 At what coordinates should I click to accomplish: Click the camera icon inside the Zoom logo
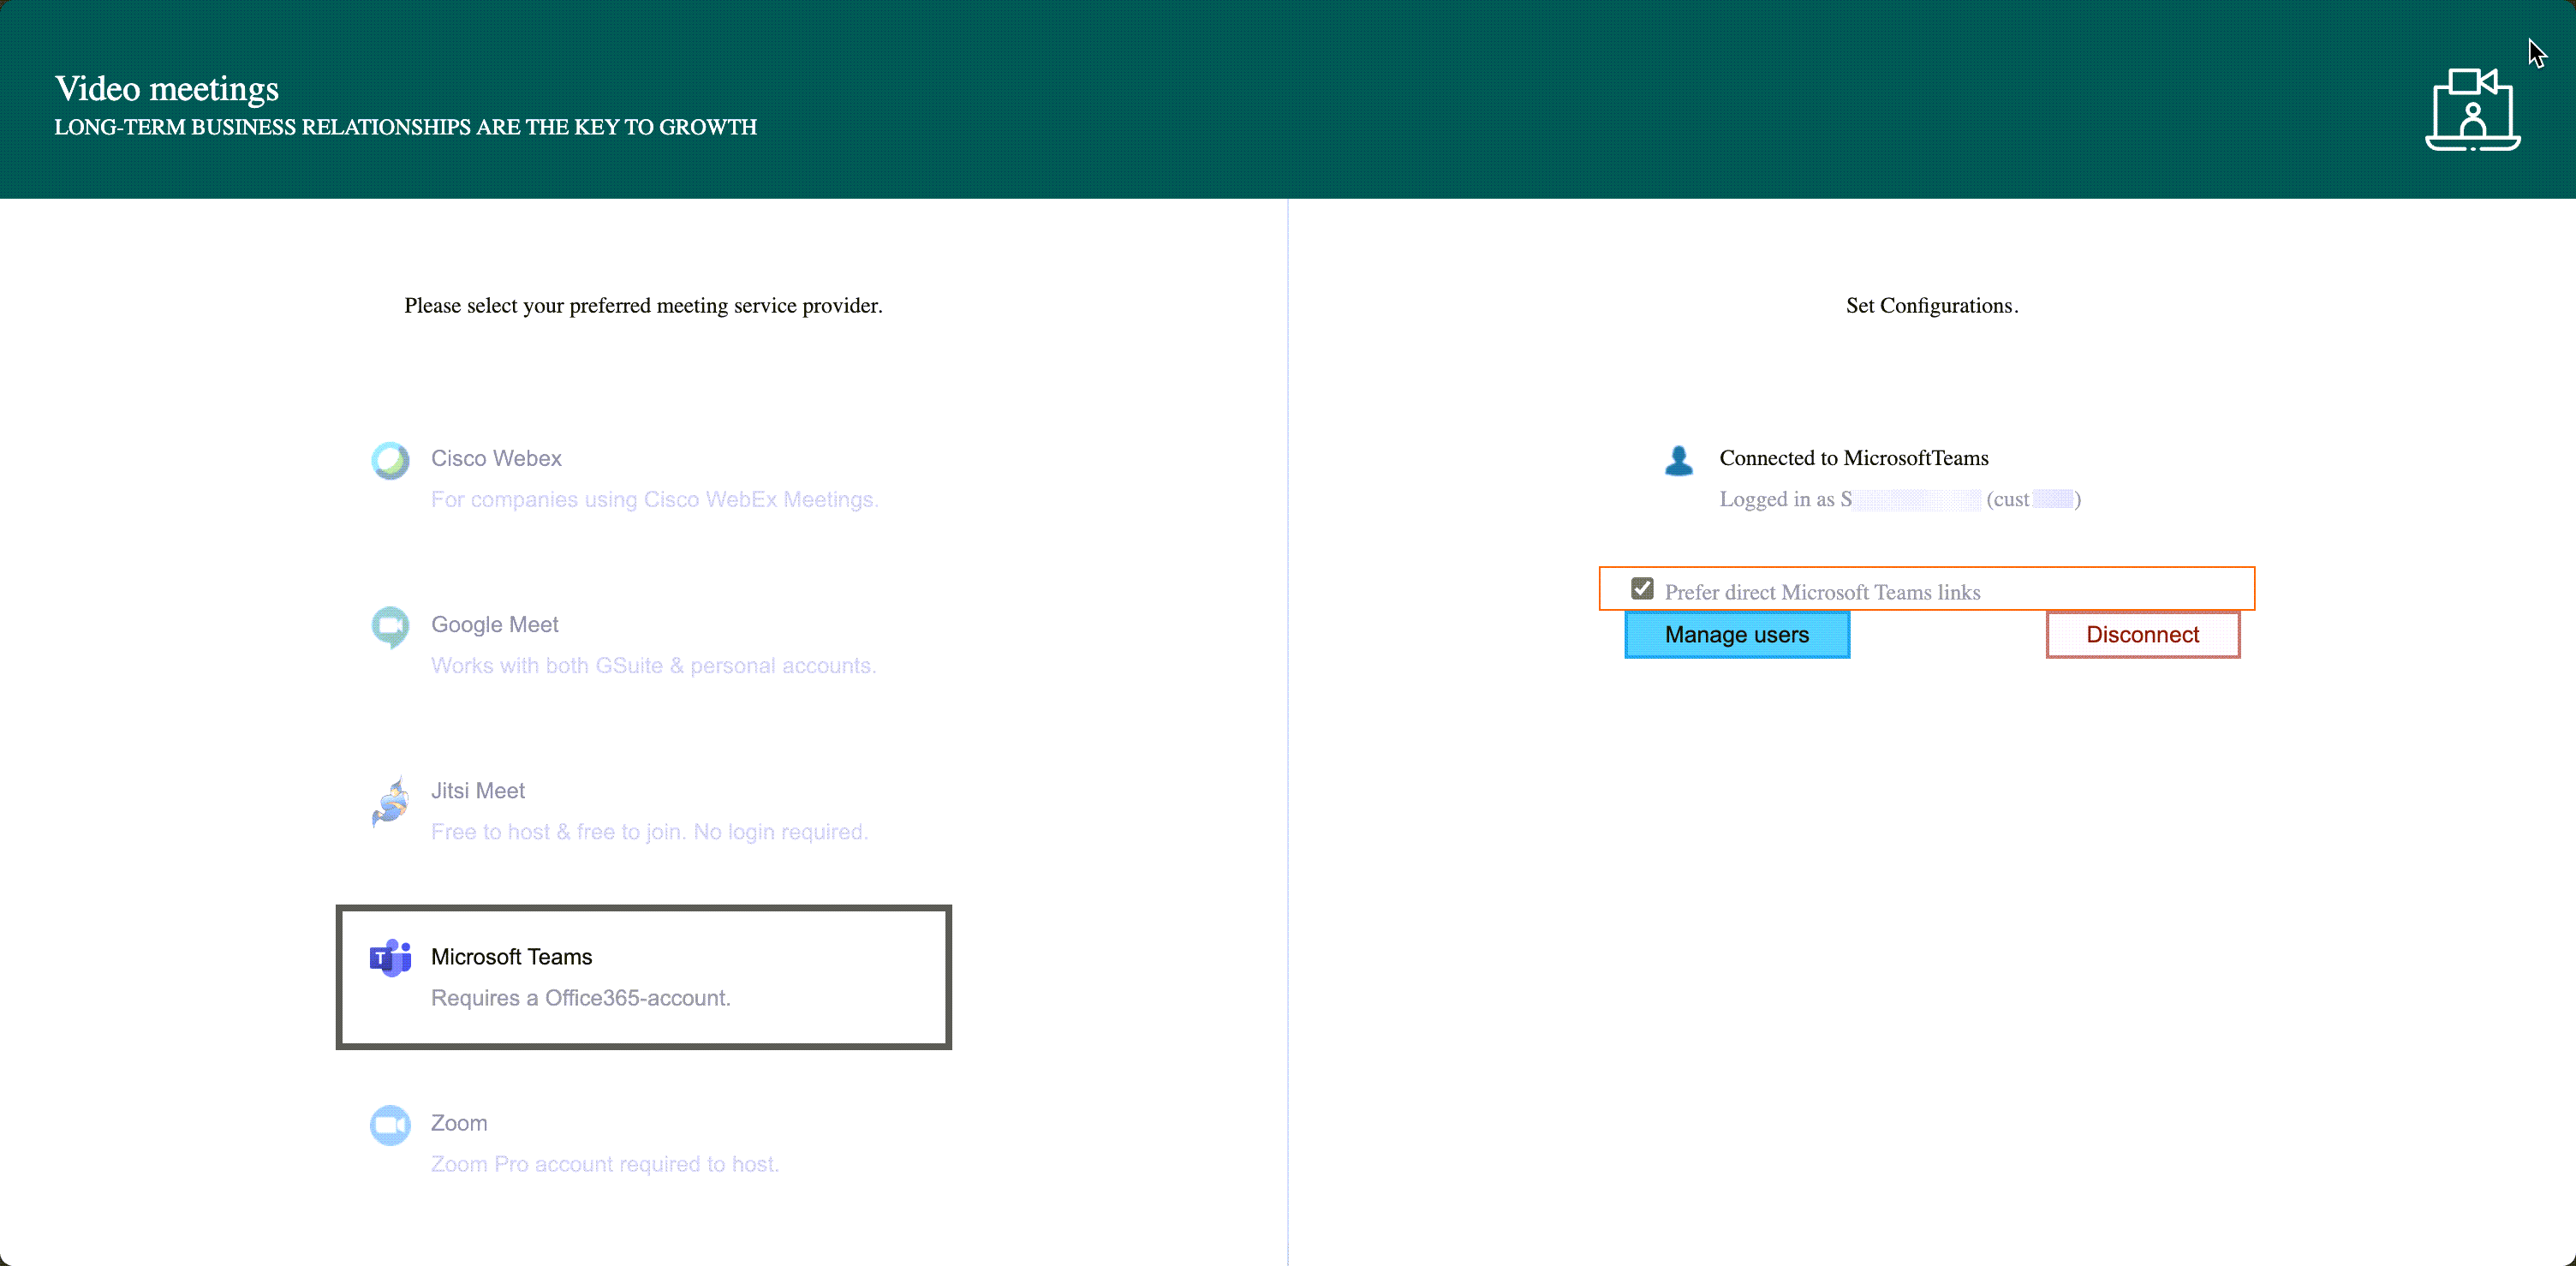390,1124
